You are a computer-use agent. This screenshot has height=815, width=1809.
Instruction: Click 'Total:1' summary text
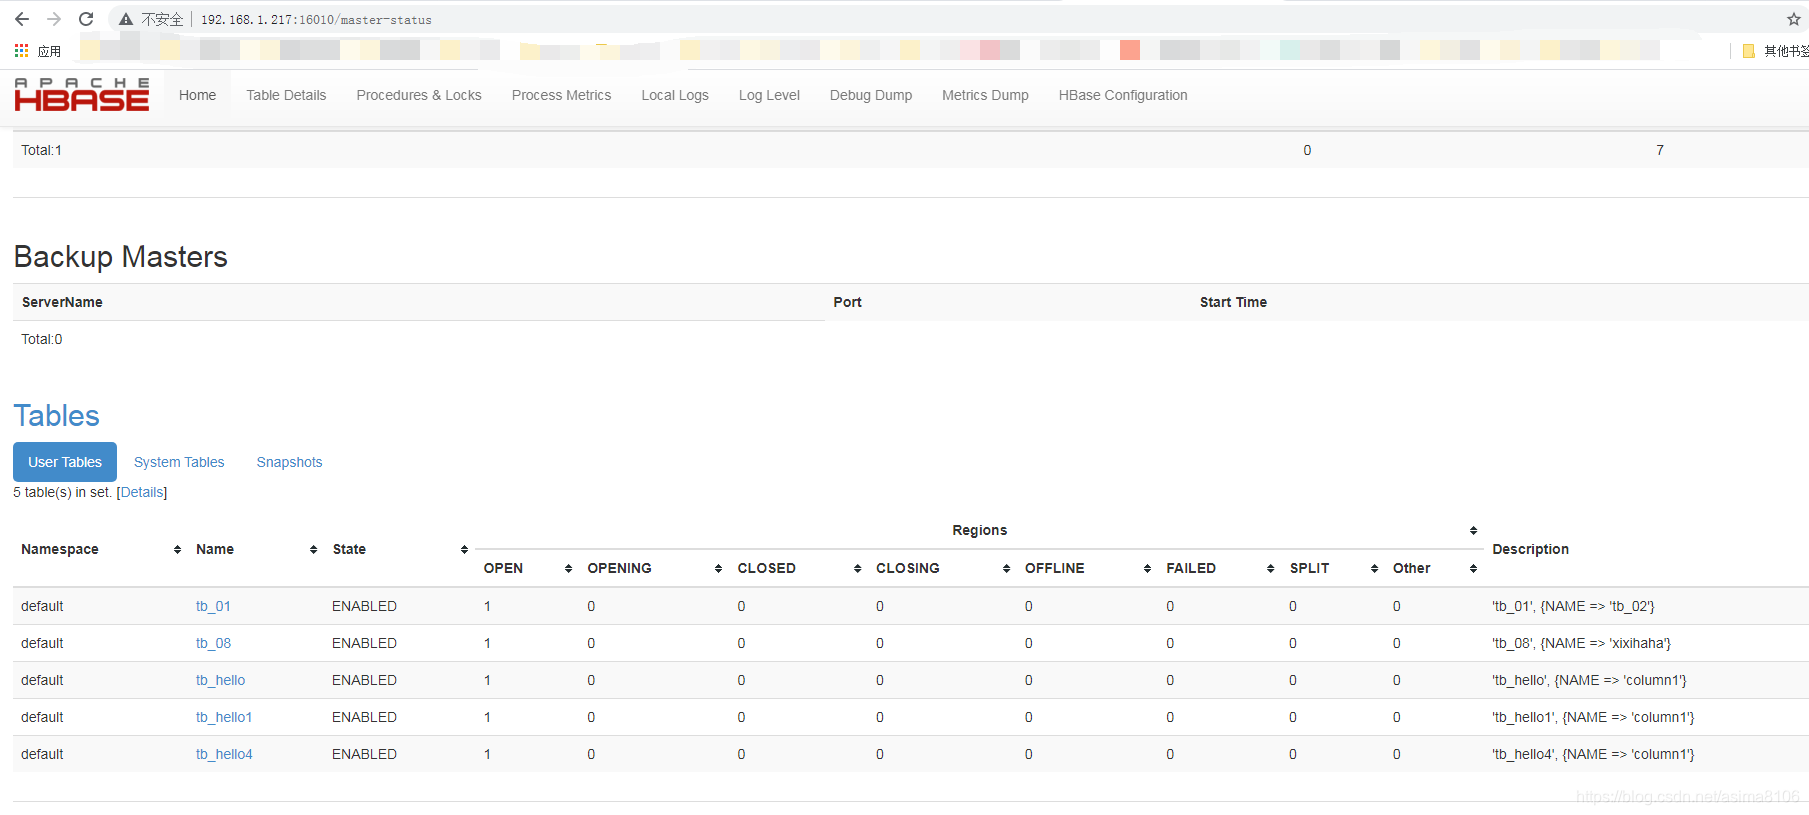[41, 150]
